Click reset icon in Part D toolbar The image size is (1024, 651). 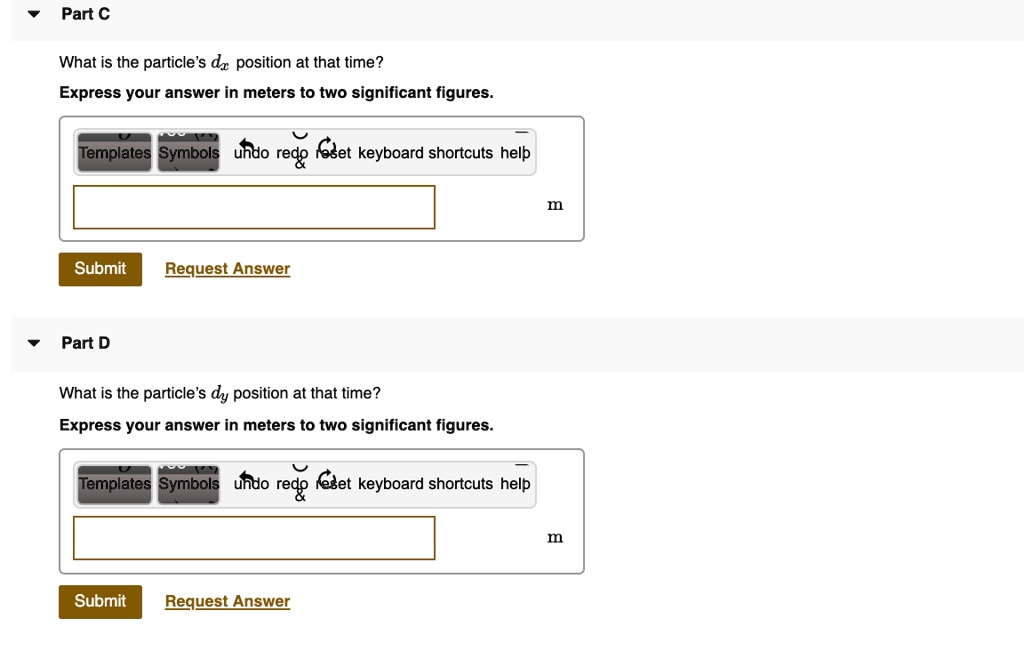coord(328,481)
